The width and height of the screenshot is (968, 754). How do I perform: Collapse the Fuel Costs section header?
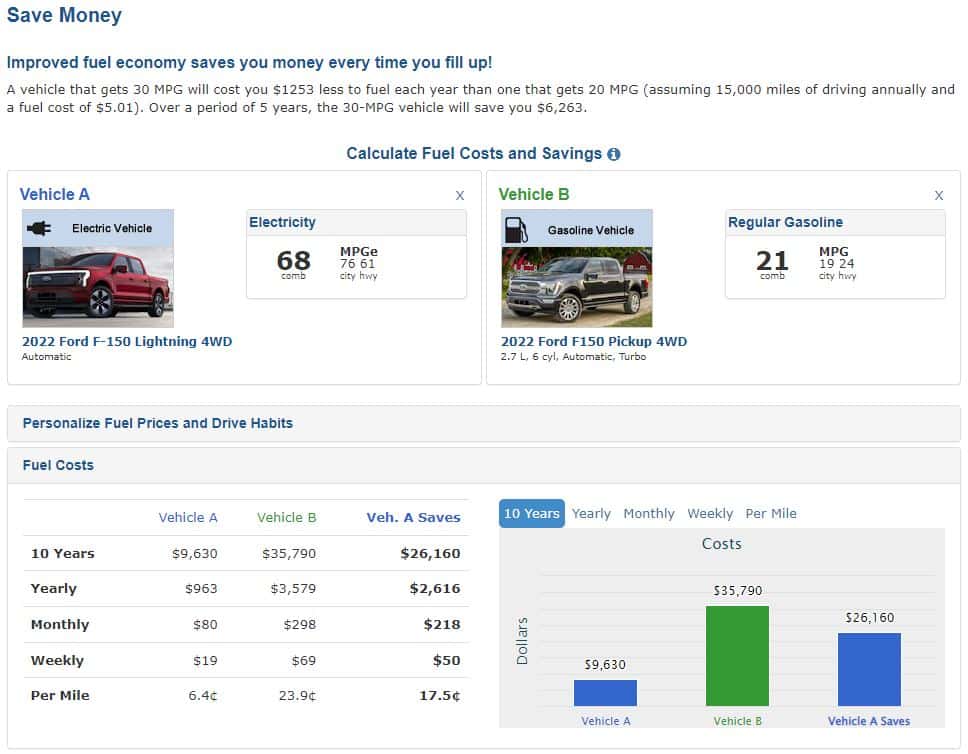[x=483, y=466]
